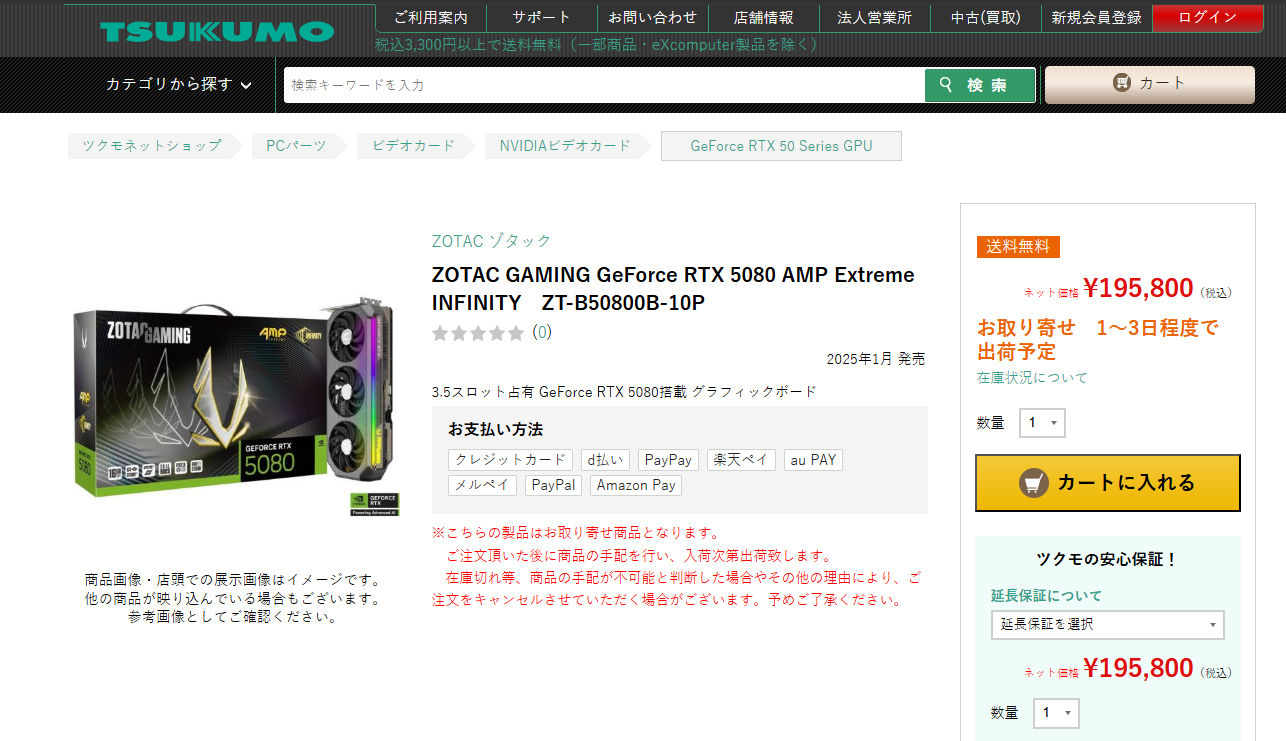1286x741 pixels.
Task: Click the 3.5スロット占有 description text
Action: tap(624, 392)
